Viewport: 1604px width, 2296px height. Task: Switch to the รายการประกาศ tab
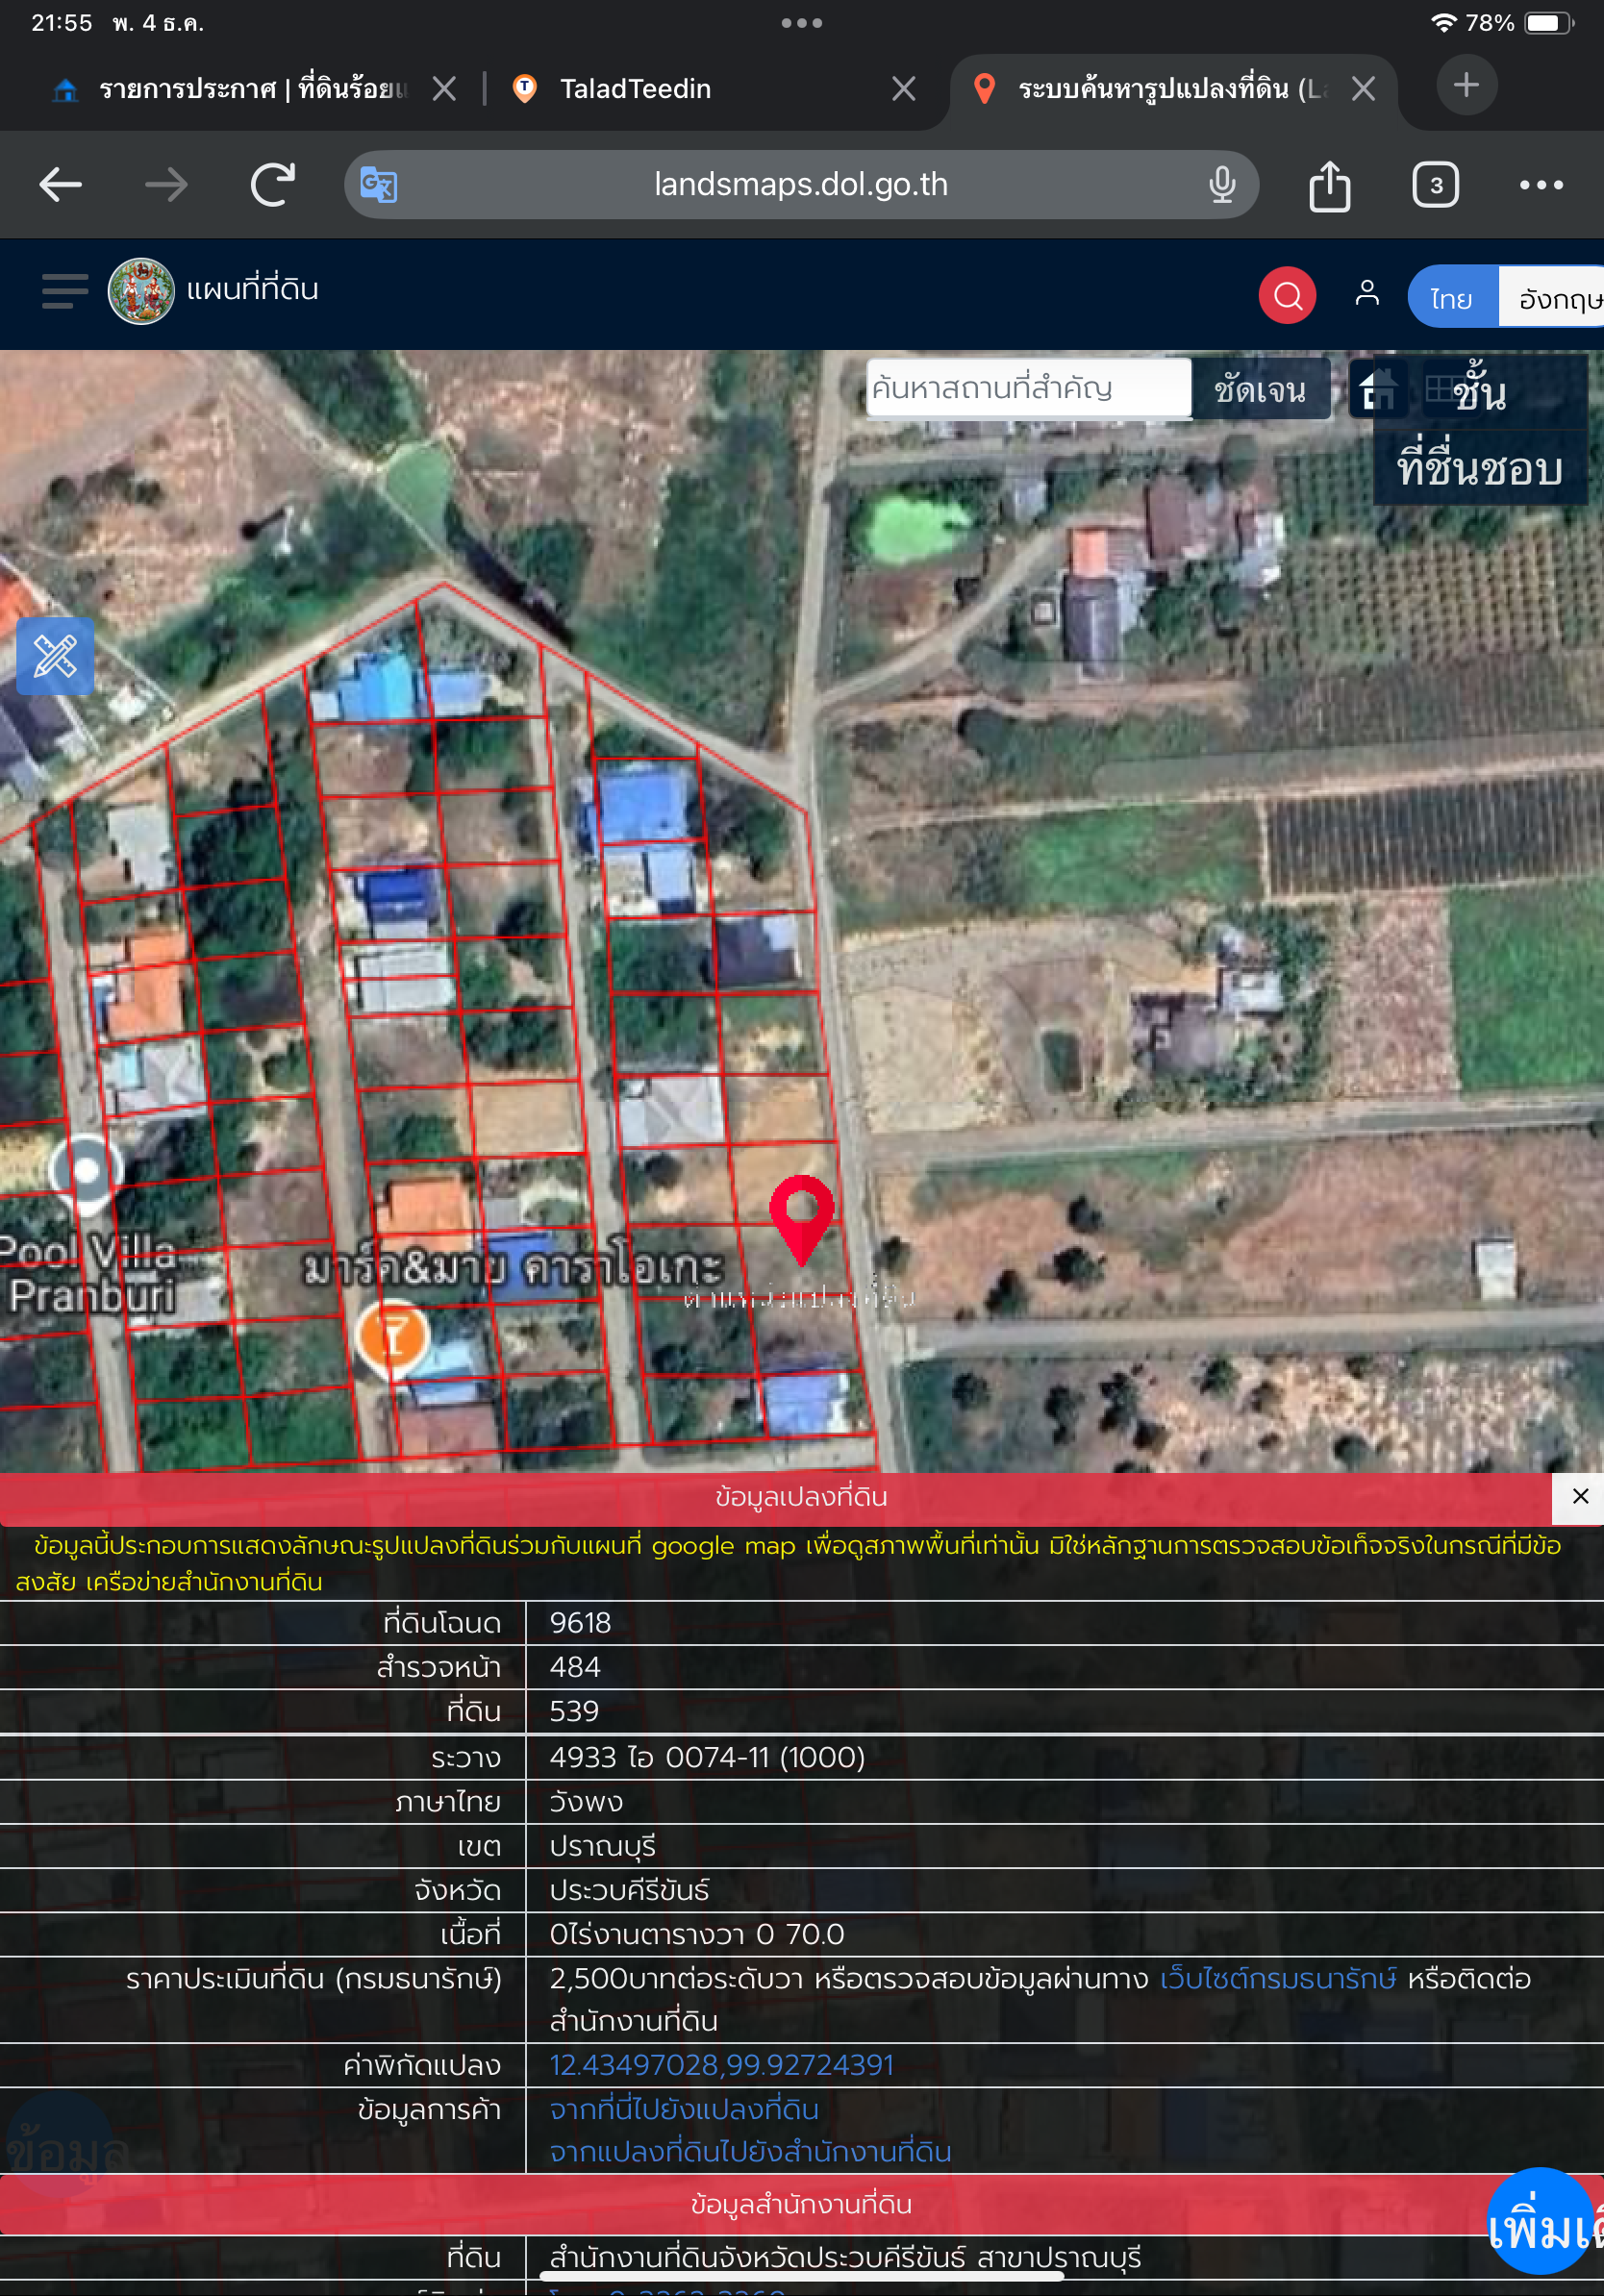tap(250, 89)
